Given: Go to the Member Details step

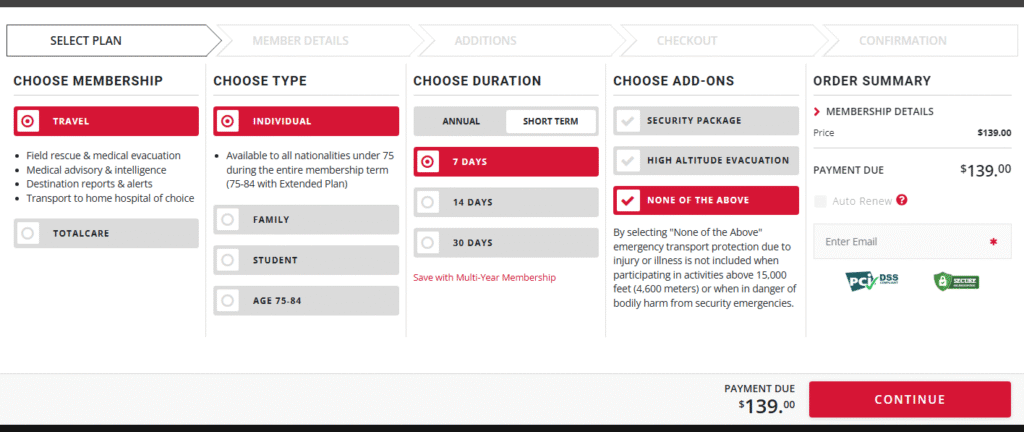Looking at the screenshot, I should tap(301, 41).
